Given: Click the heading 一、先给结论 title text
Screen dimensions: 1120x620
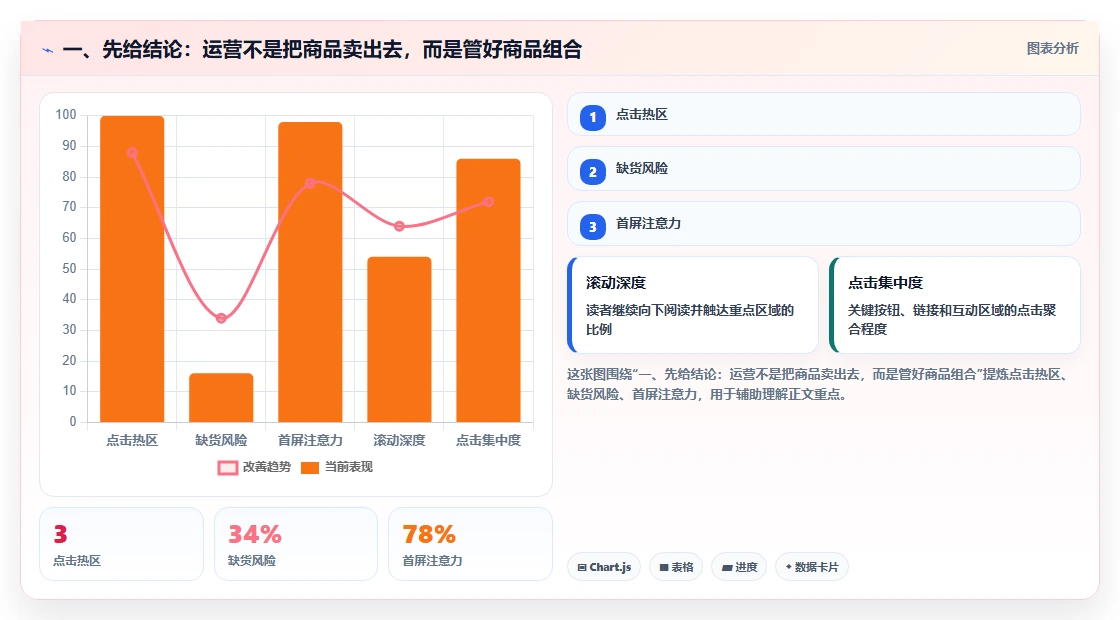Looking at the screenshot, I should [x=322, y=50].
